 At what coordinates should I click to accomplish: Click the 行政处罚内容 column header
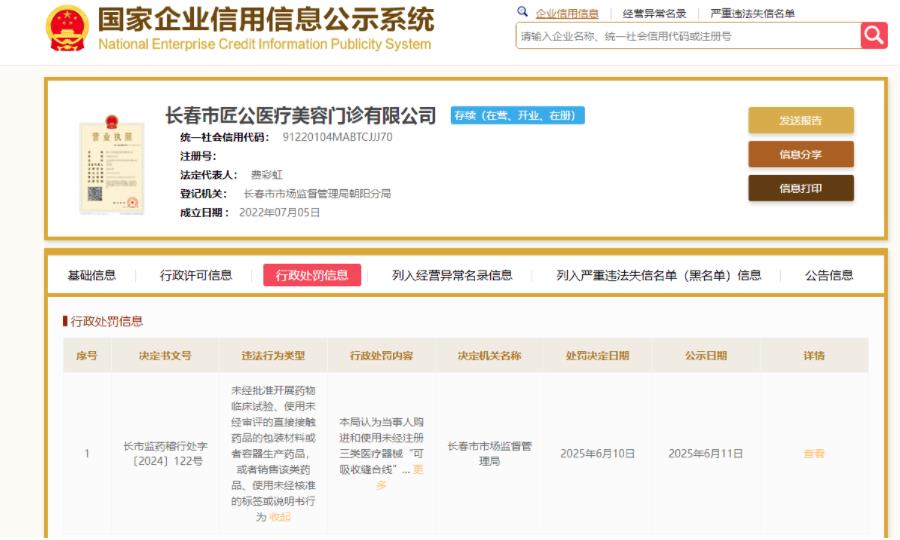tap(382, 356)
